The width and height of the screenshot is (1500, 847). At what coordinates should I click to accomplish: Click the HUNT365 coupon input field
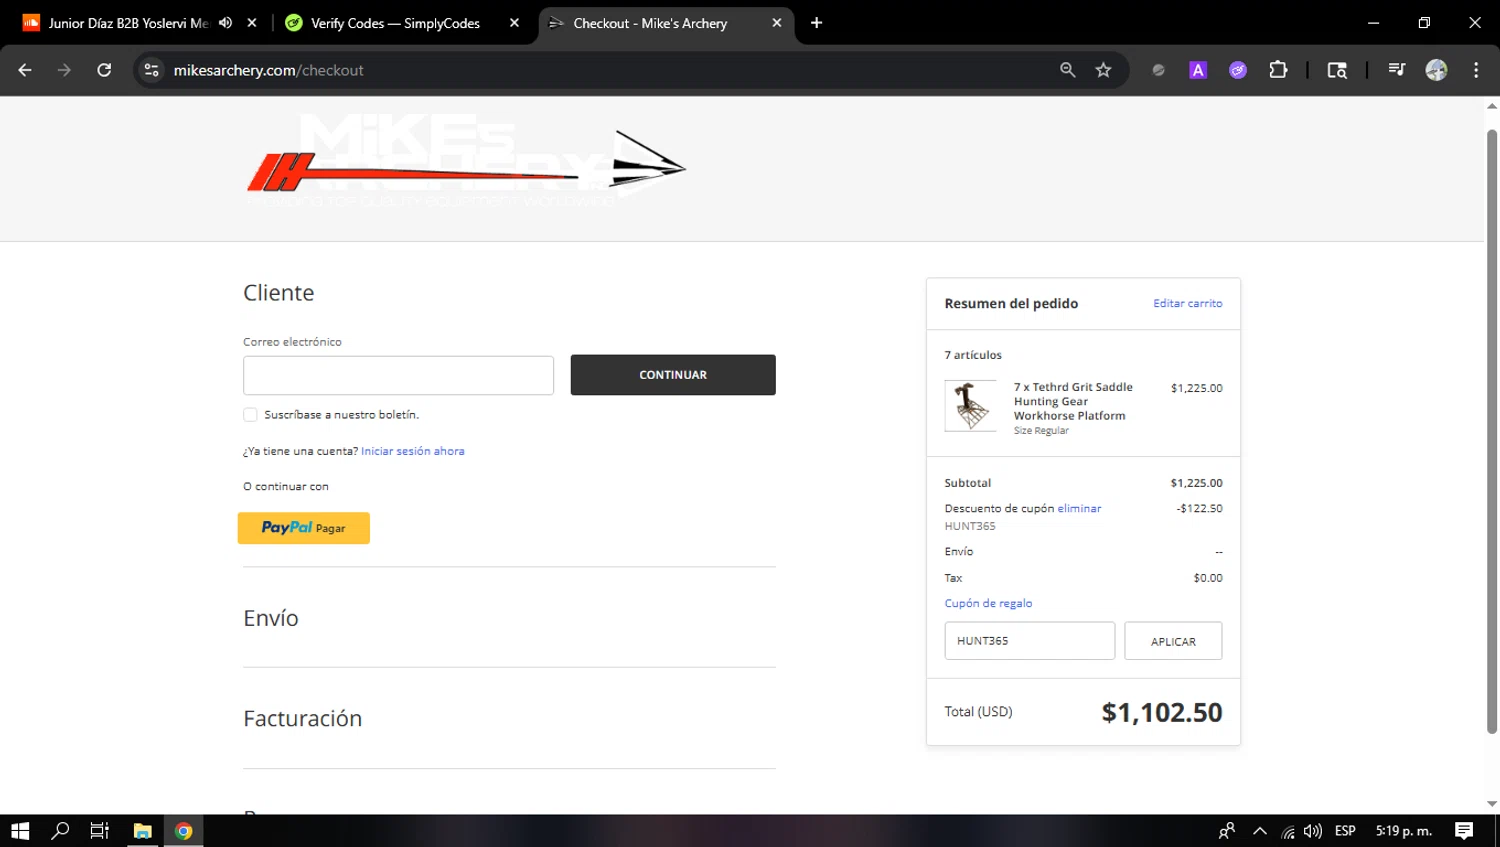coord(1030,641)
